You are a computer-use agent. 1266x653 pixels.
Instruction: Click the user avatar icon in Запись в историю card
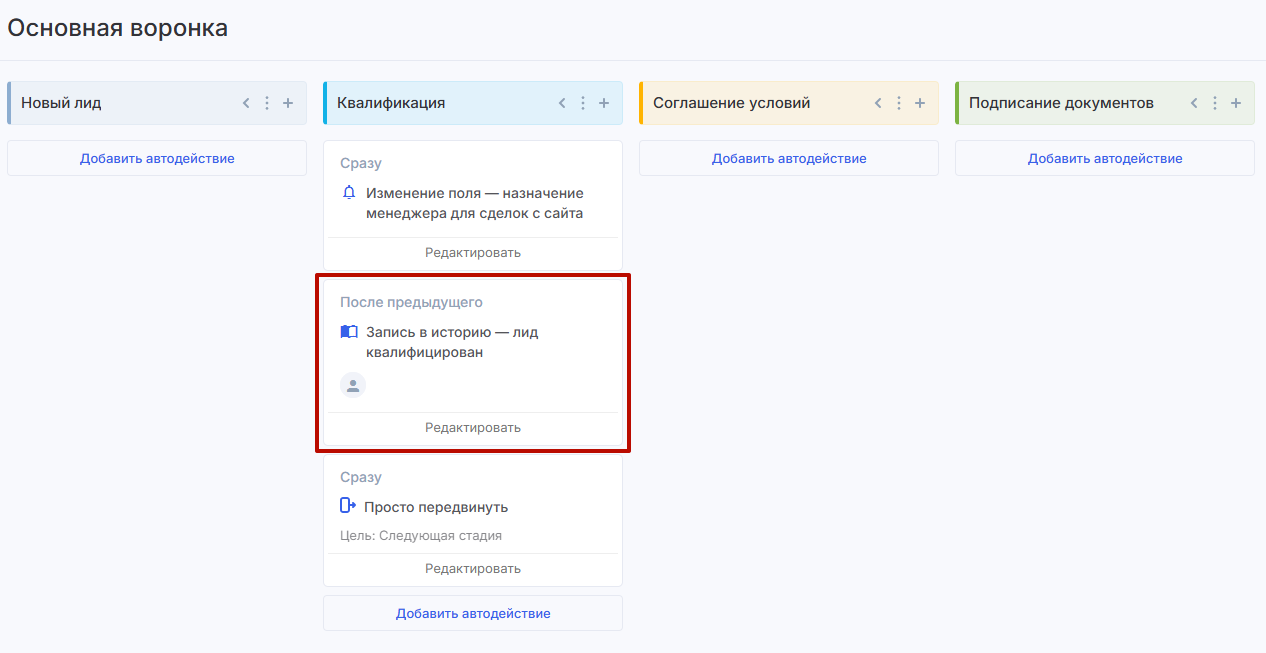pos(353,385)
